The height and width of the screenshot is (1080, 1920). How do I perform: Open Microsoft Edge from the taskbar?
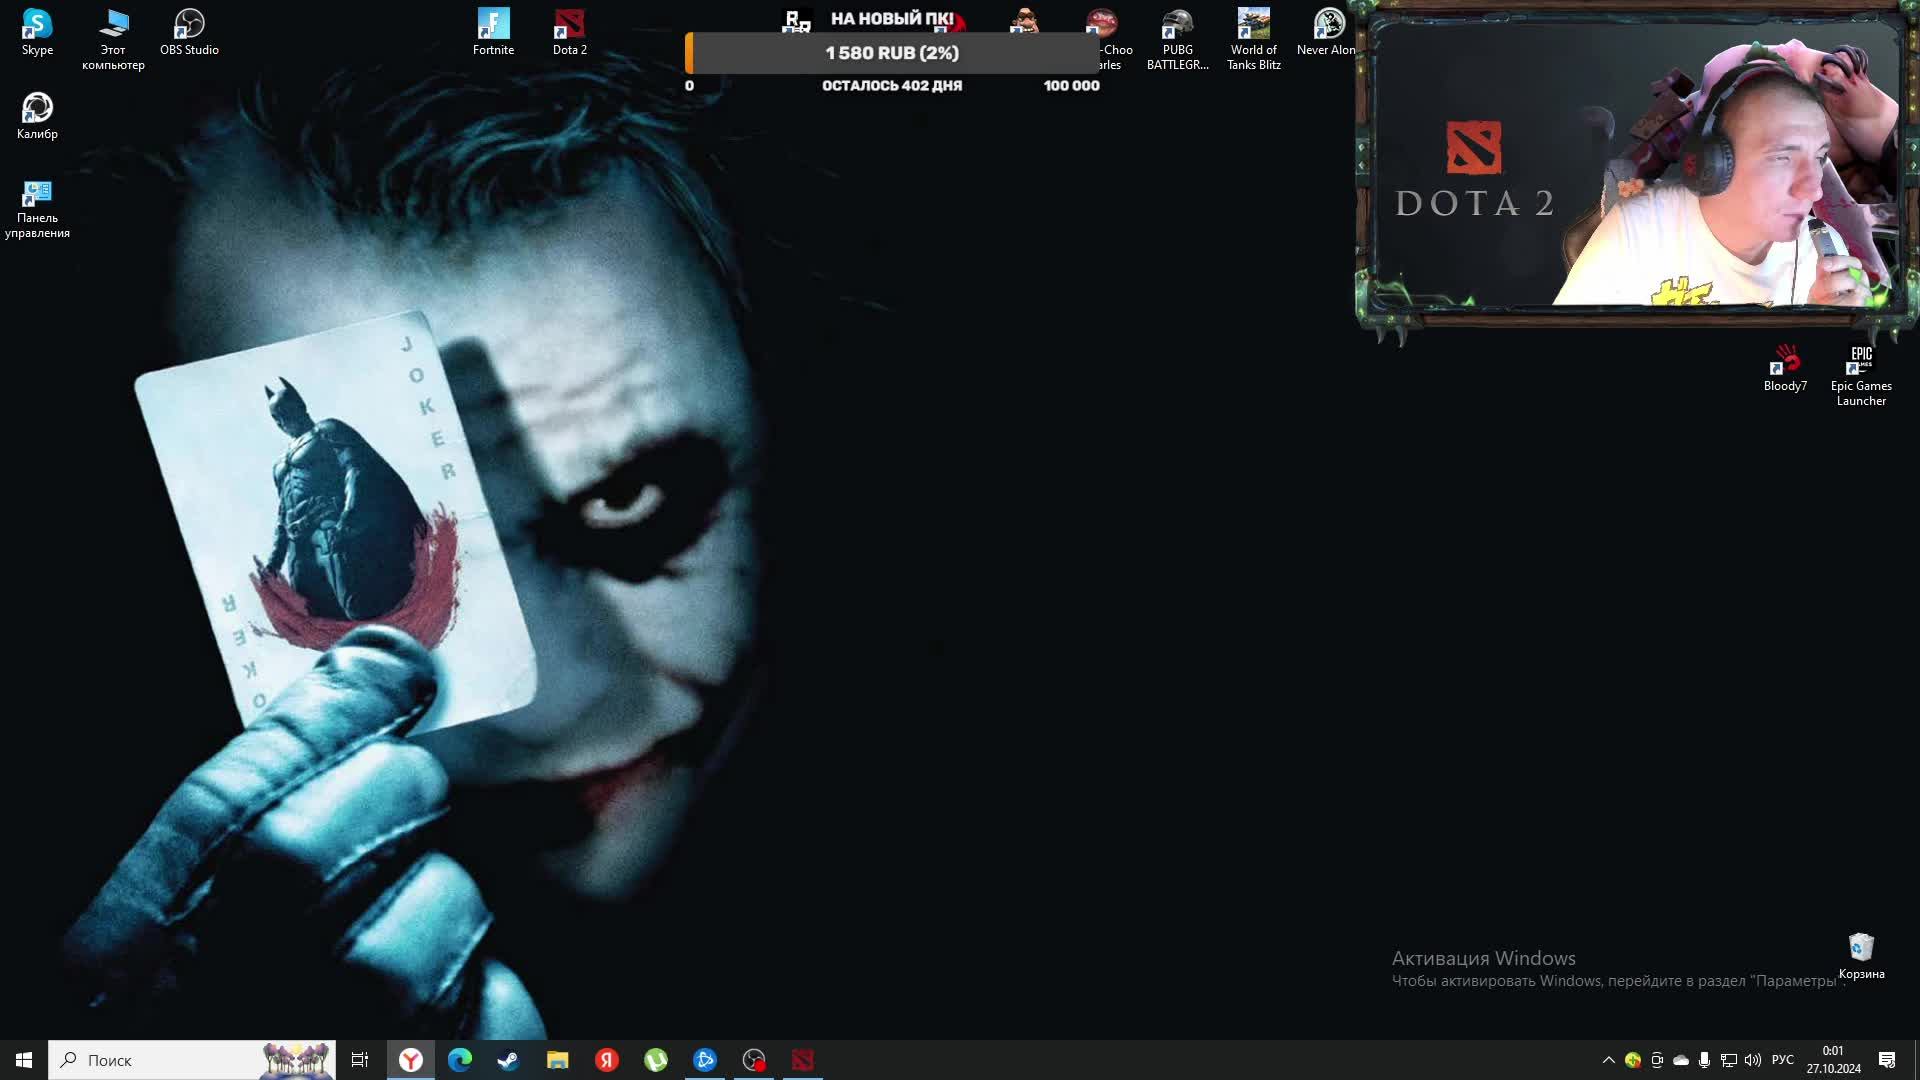coord(460,1060)
